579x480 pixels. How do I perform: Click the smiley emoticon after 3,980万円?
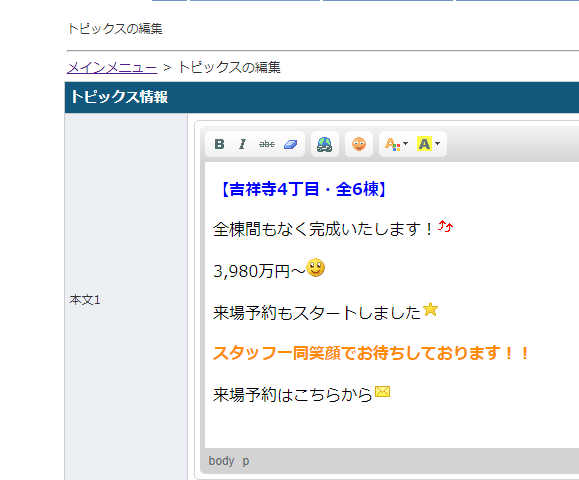pos(315,267)
